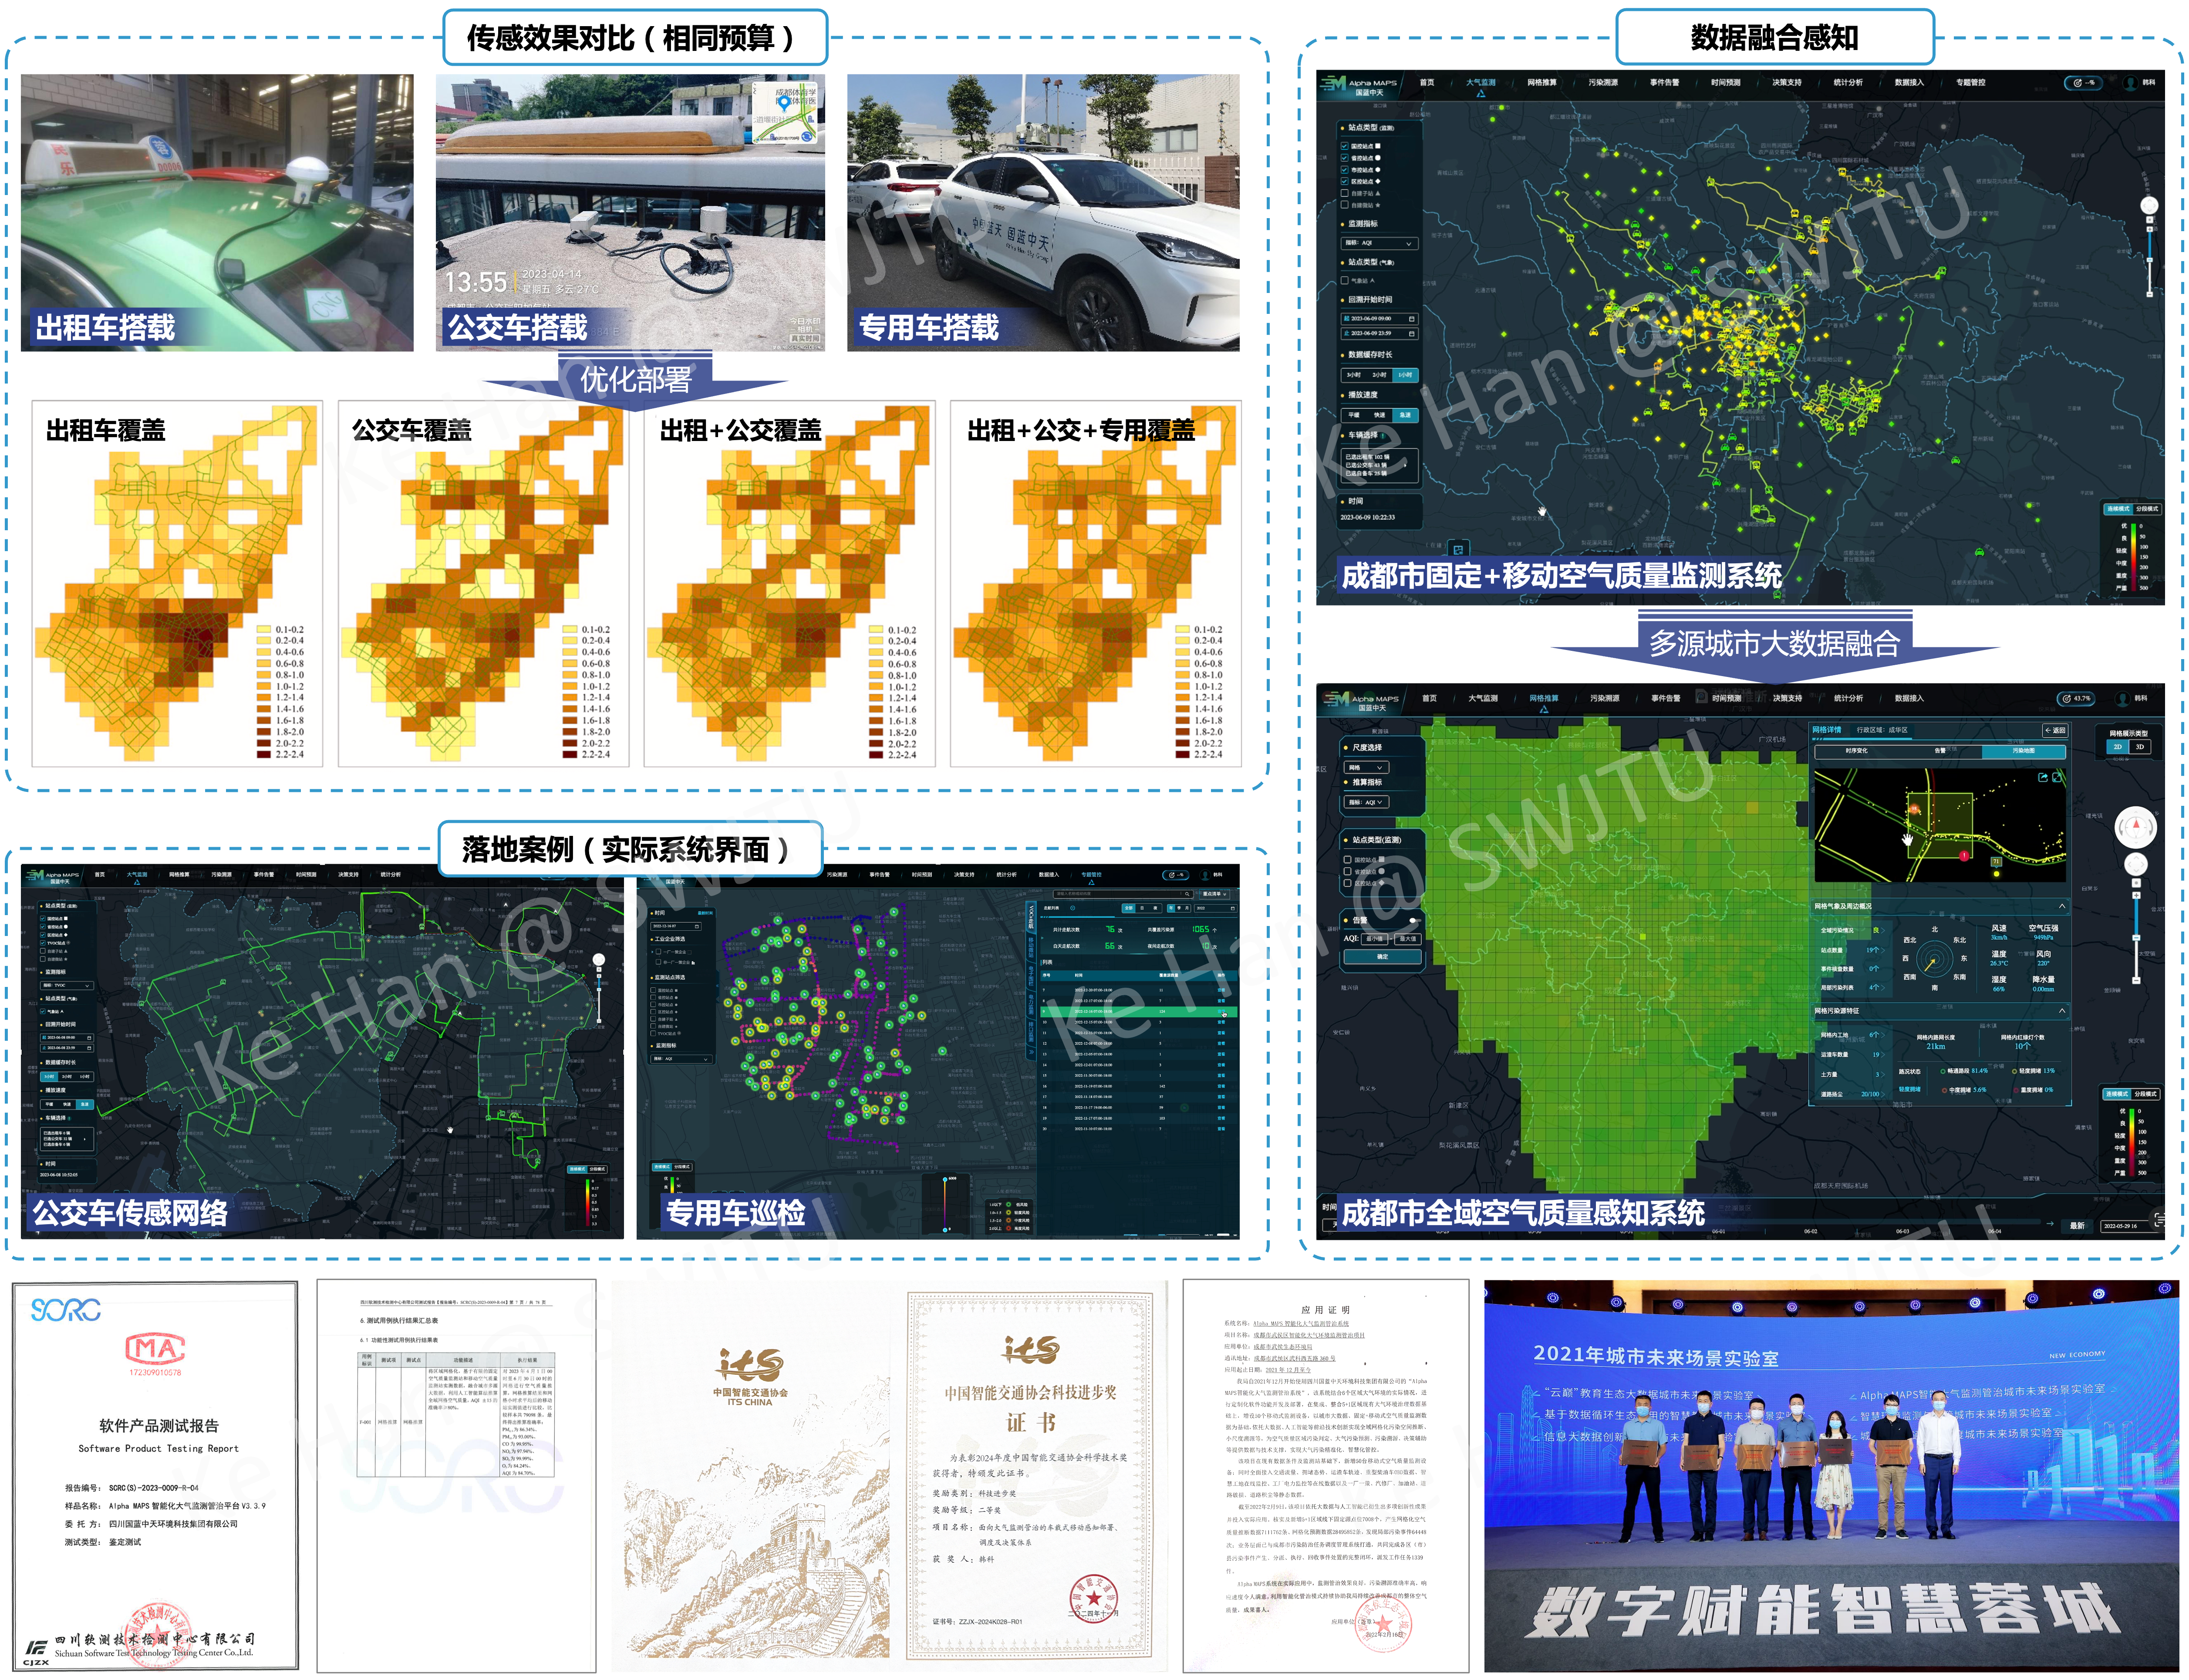The height and width of the screenshot is (1680, 2189).
Task: Click the share icon on the pollution mini-map
Action: point(2043,777)
